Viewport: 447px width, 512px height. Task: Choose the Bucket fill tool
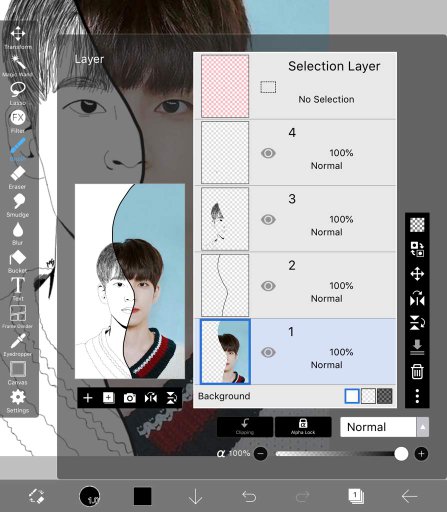pyautogui.click(x=18, y=262)
